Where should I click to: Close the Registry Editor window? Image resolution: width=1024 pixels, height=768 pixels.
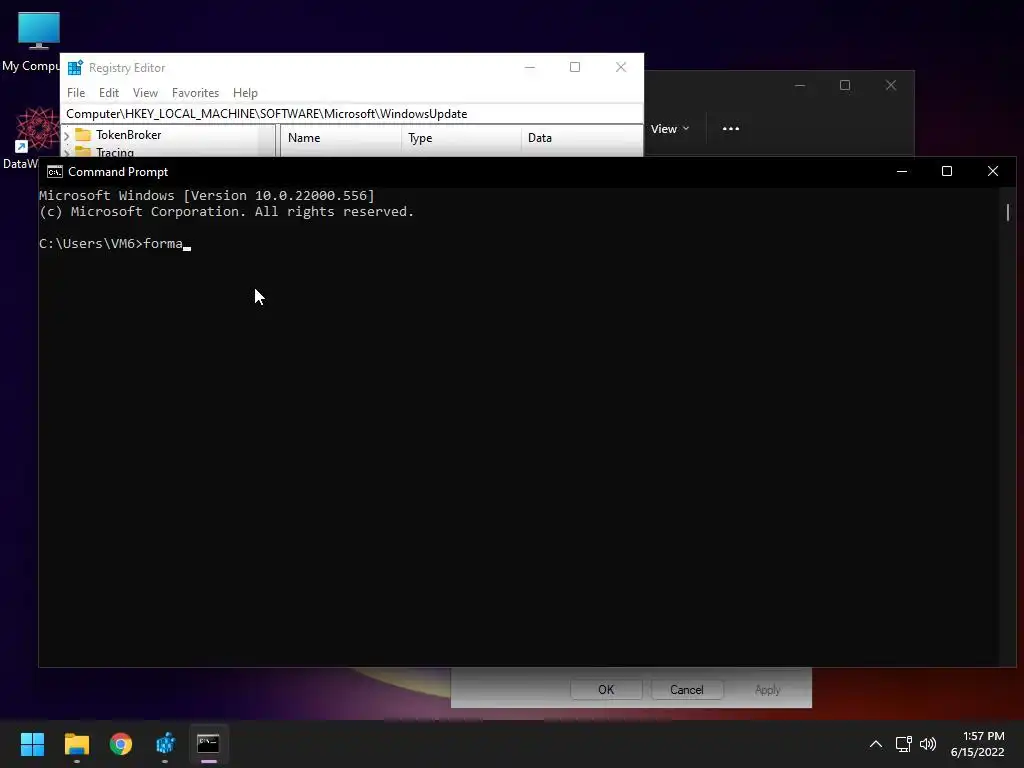tap(620, 67)
